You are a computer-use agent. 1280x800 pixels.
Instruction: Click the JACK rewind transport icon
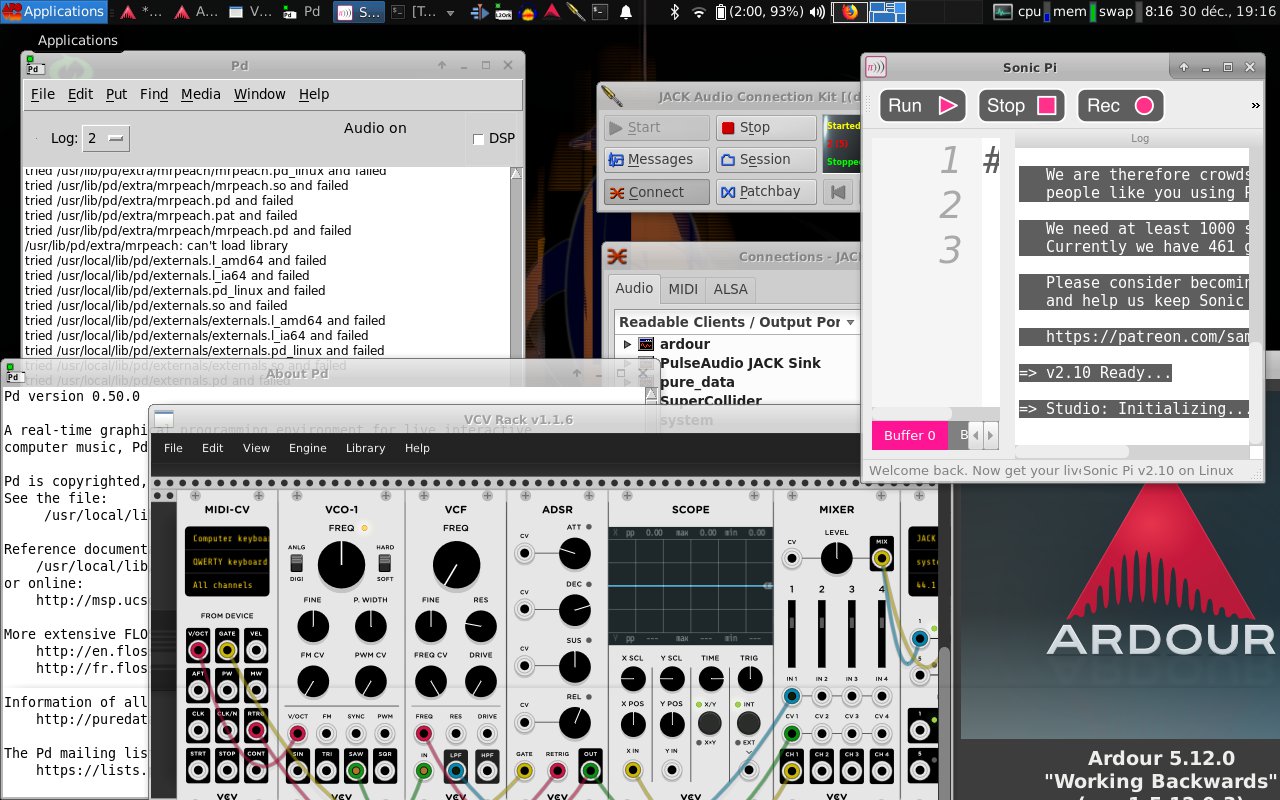(840, 192)
